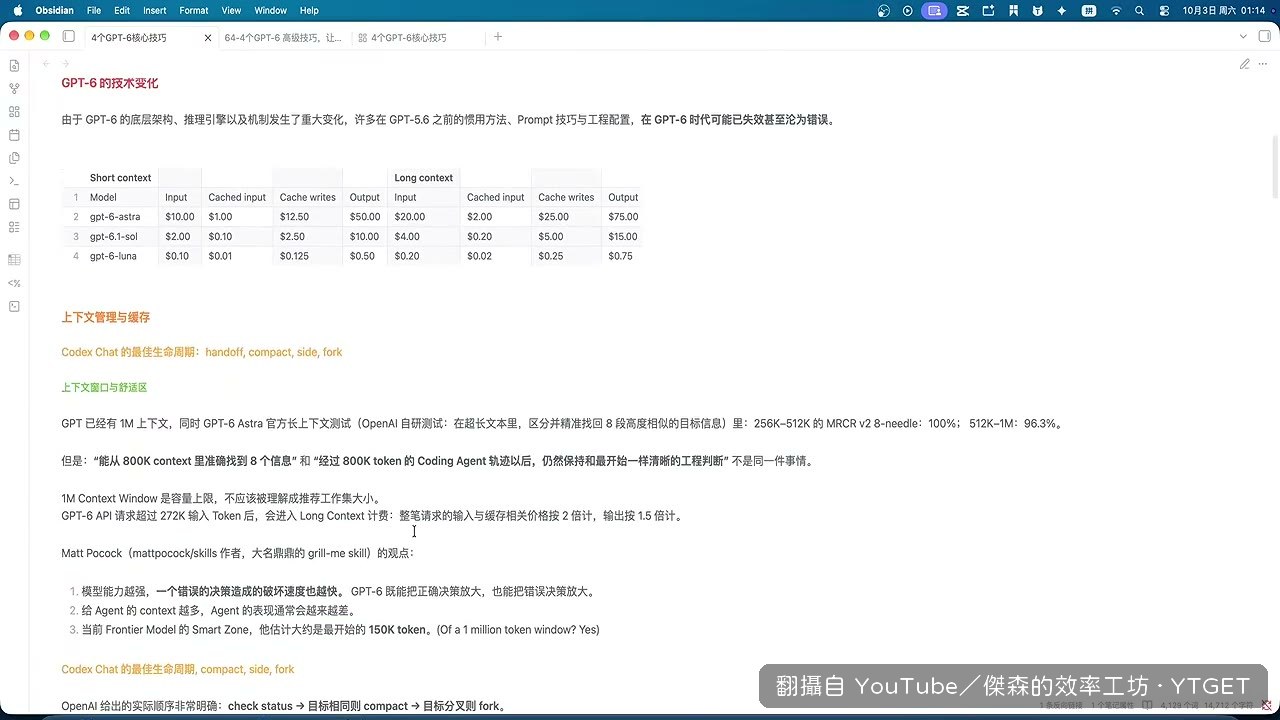Open the note's more options menu

pyautogui.click(x=1265, y=64)
